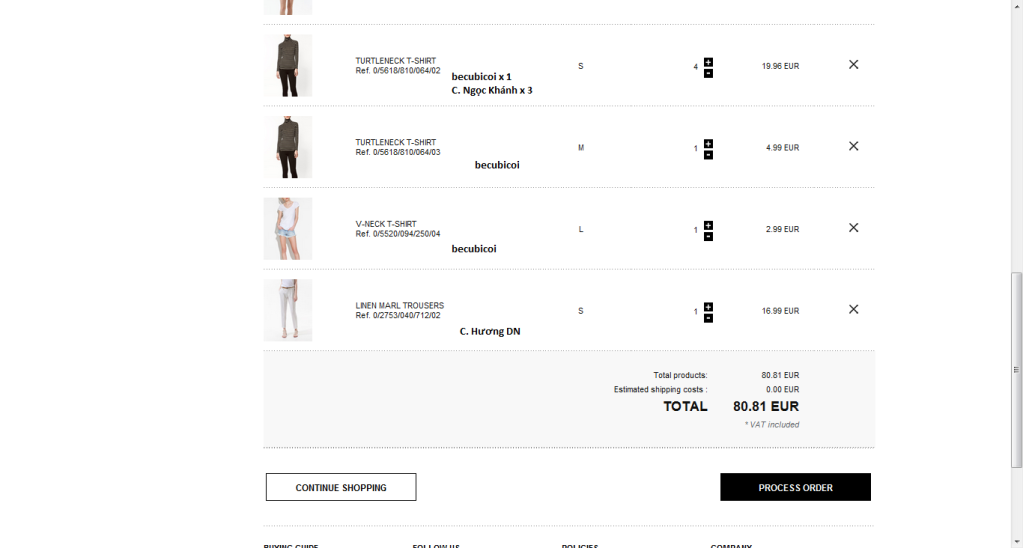
Task: Remove Turtleneck T-shirt size S from cart
Action: (x=853, y=65)
